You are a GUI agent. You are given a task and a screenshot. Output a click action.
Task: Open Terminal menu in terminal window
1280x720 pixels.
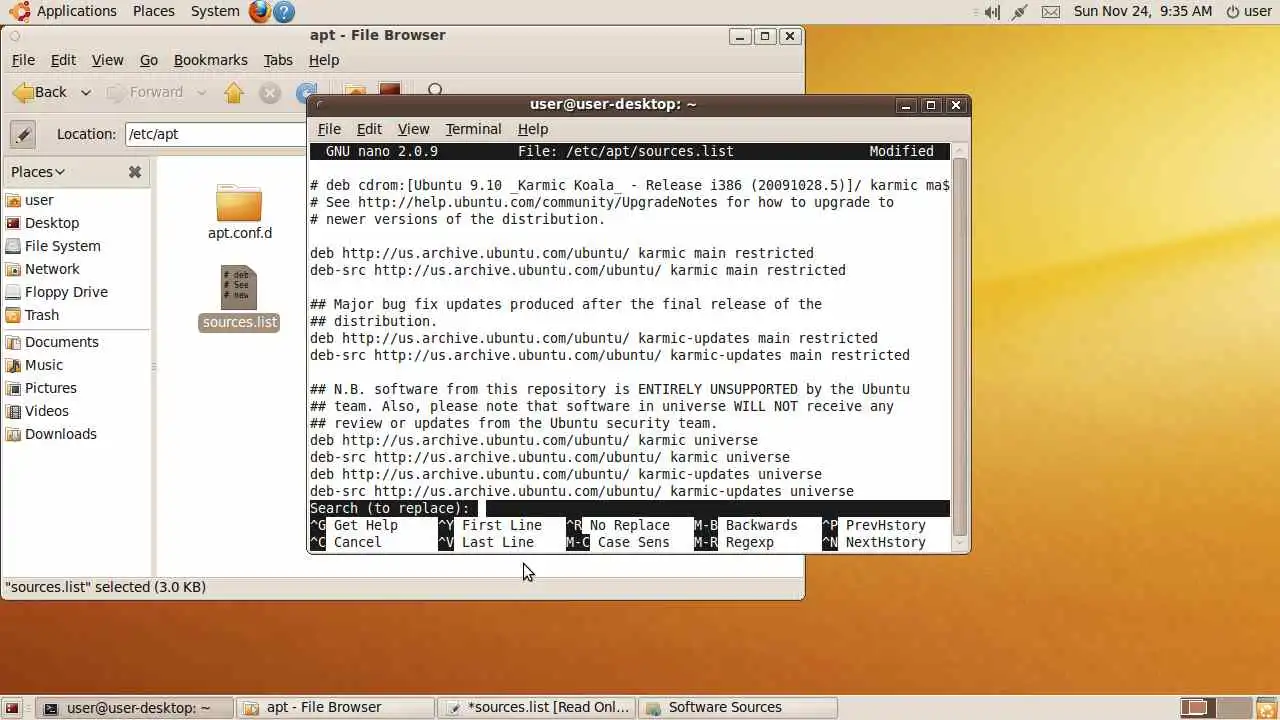[x=473, y=129]
